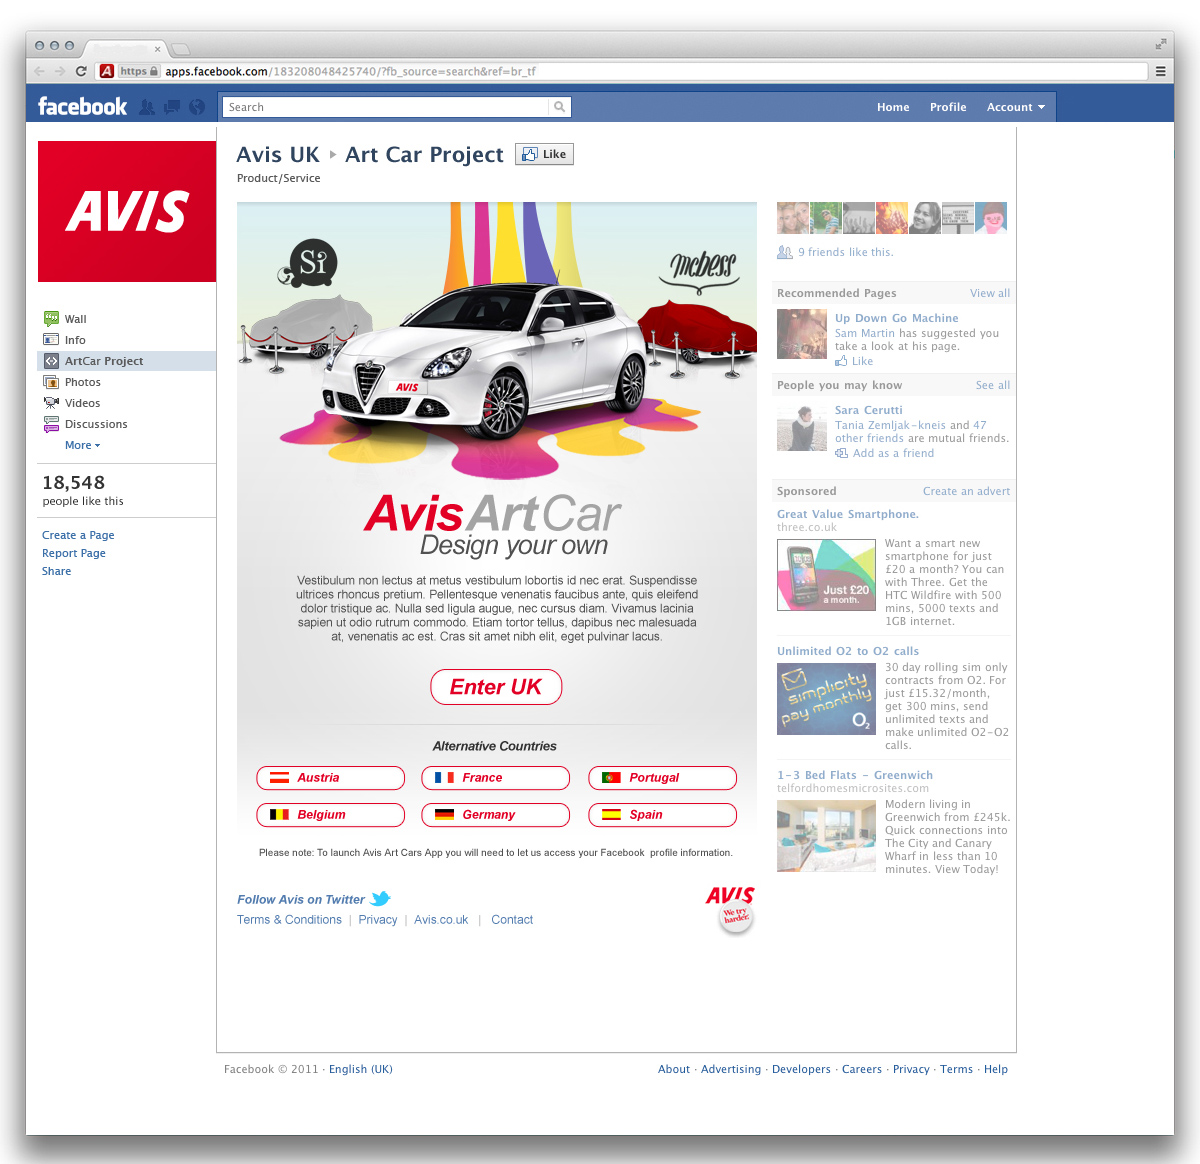Image resolution: width=1200 pixels, height=1164 pixels.
Task: Click the HTC smartphone ad image
Action: (x=826, y=575)
